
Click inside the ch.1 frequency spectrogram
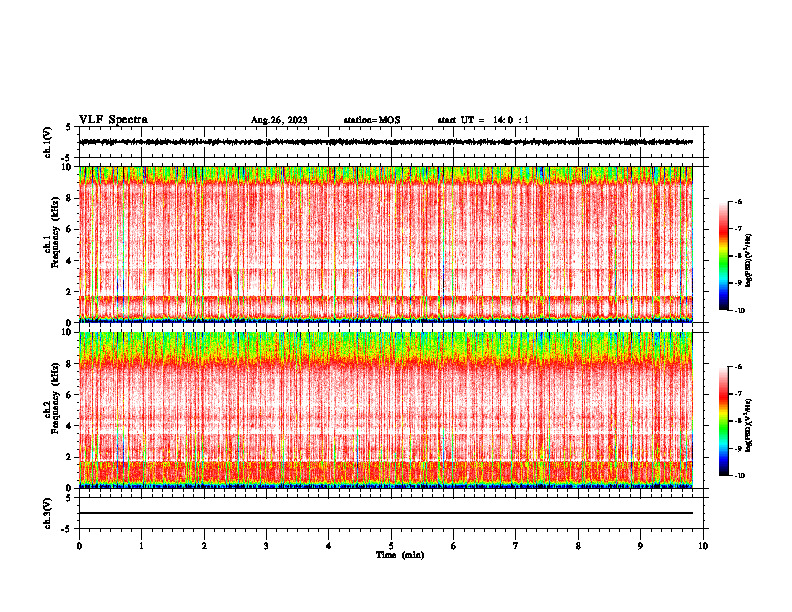tap(386, 244)
